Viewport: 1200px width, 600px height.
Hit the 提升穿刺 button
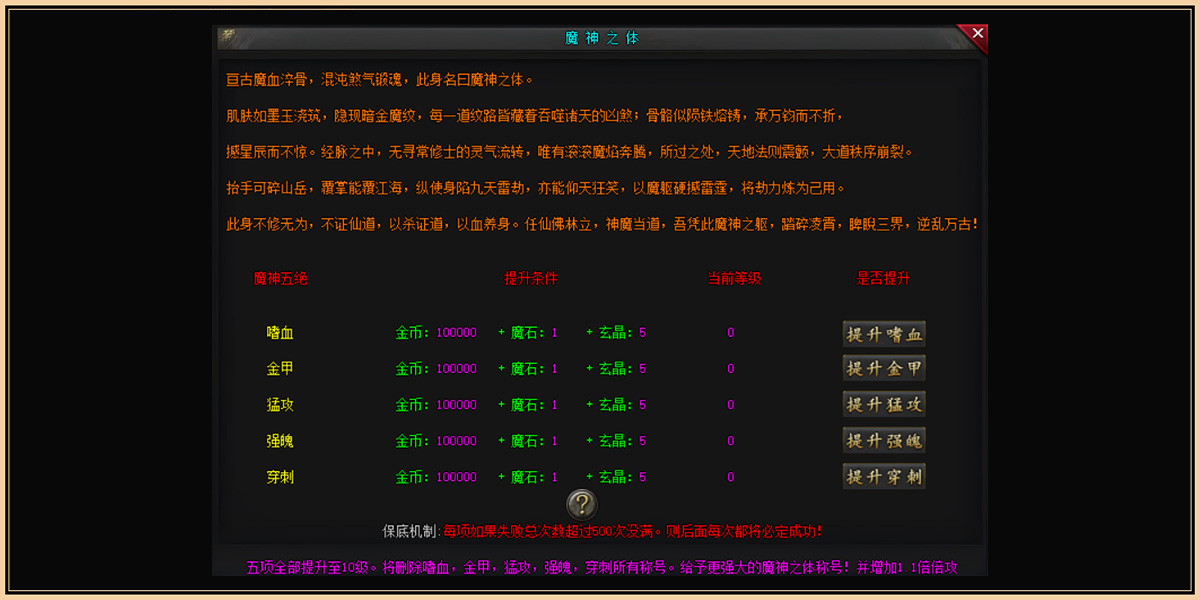(x=884, y=477)
